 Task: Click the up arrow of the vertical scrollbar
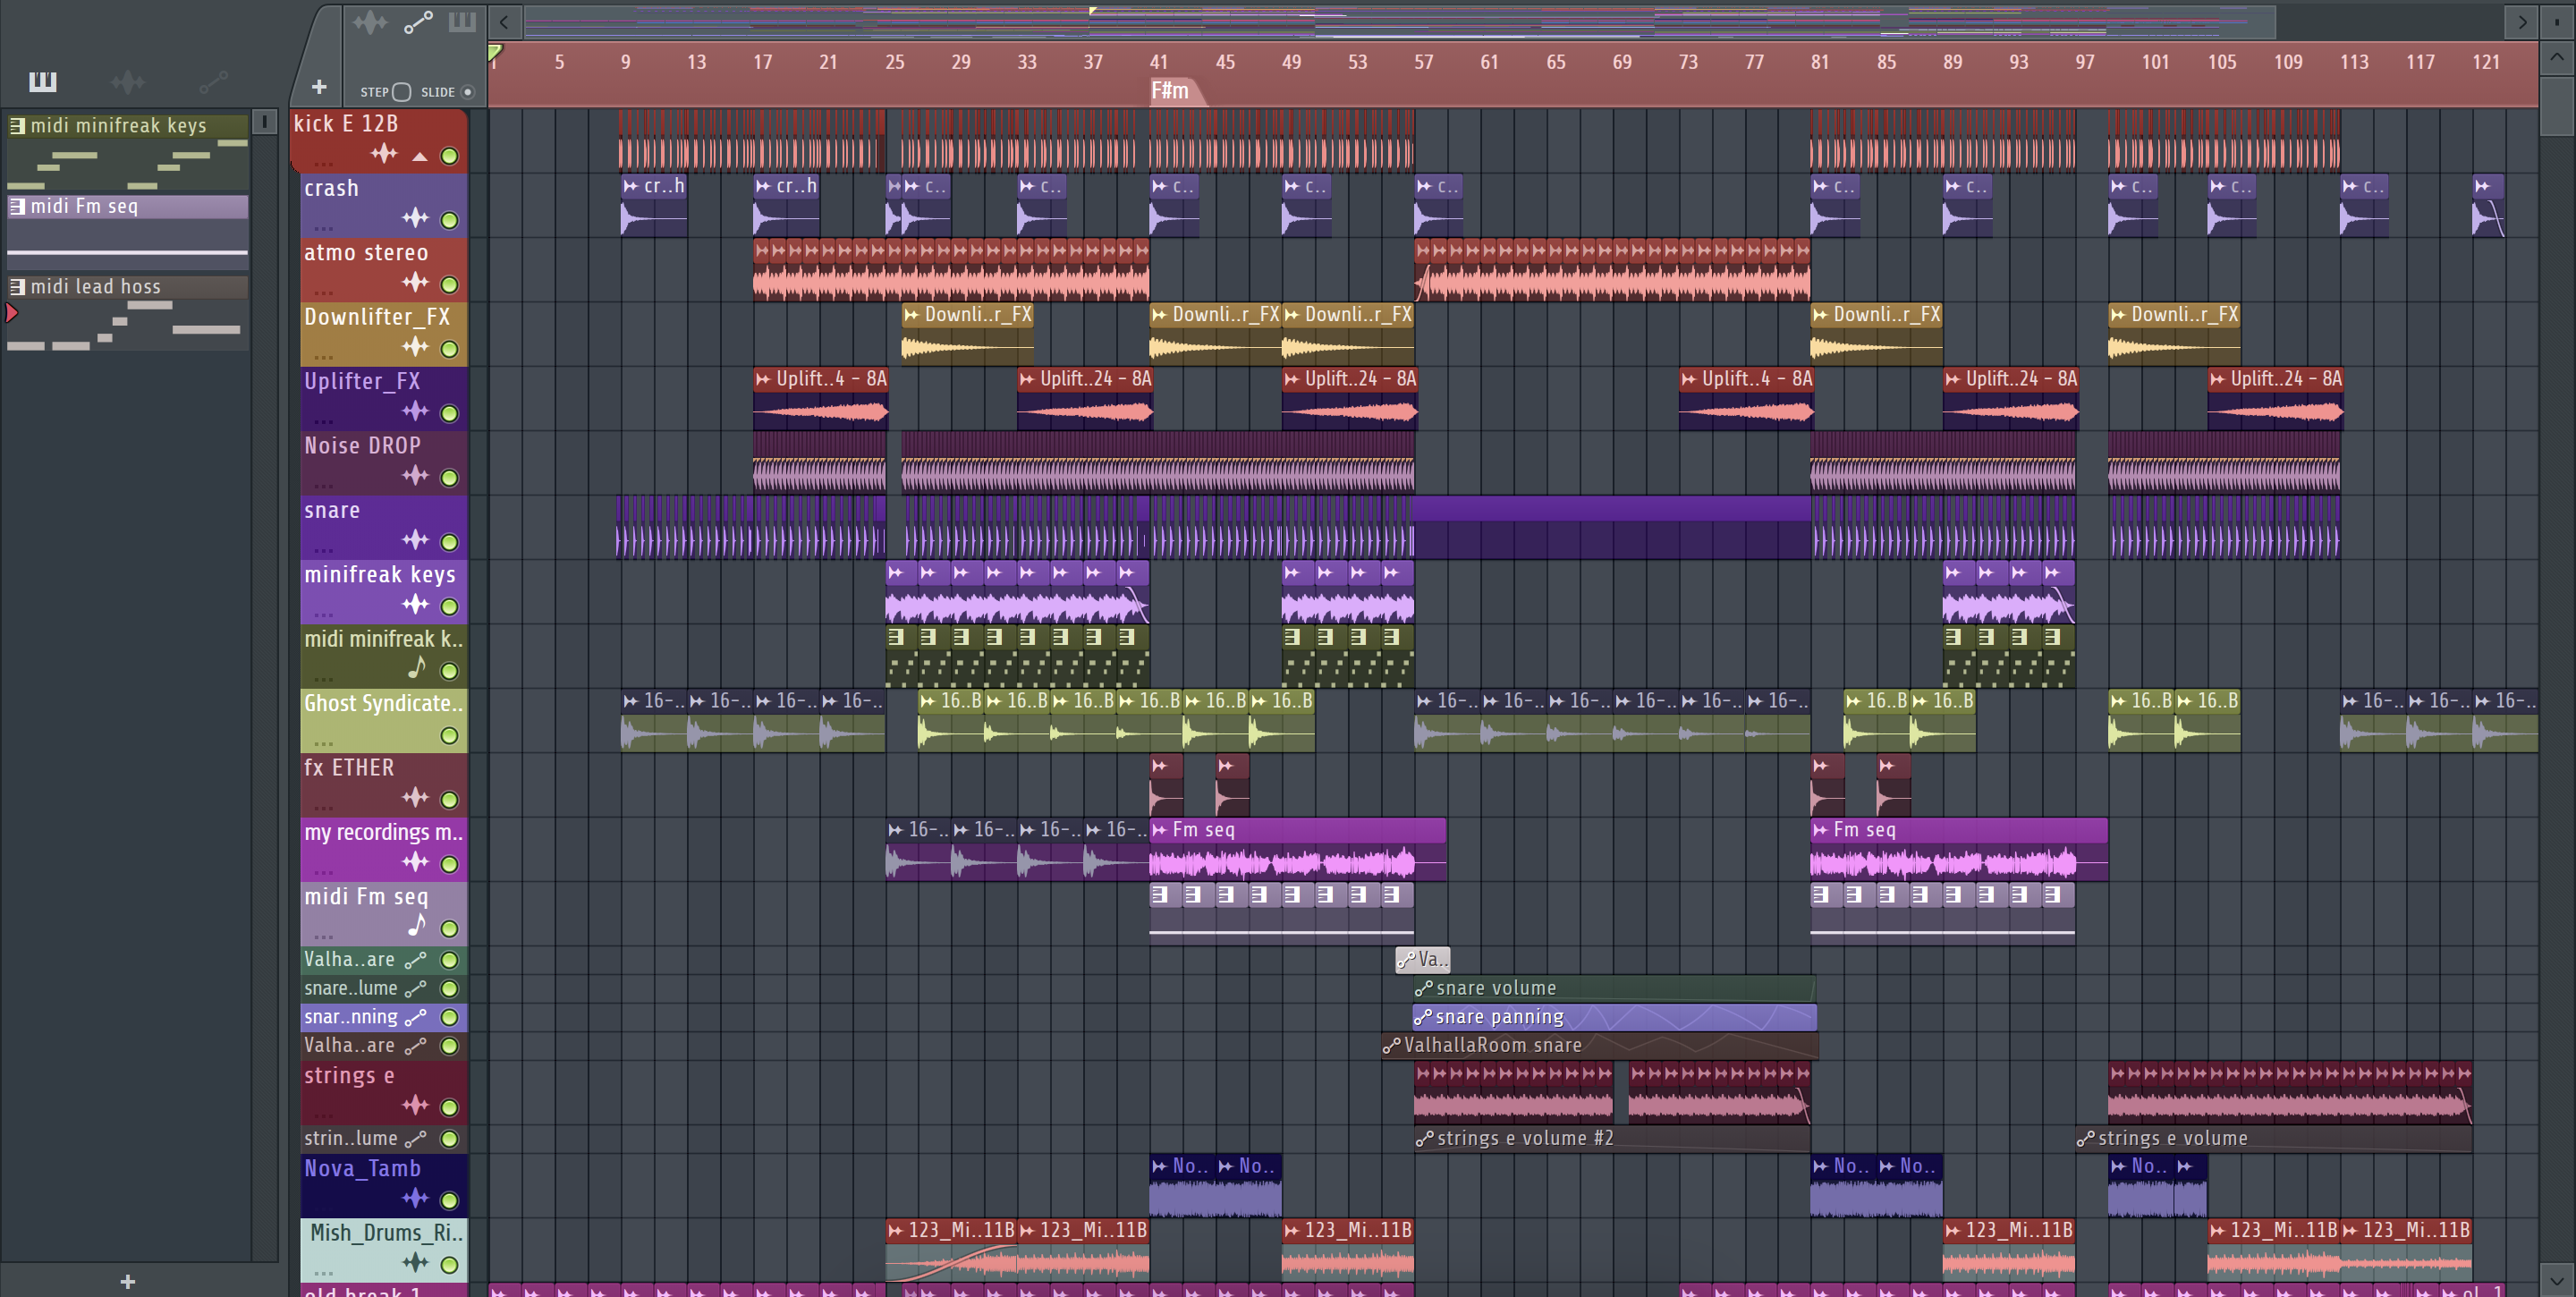(x=2555, y=57)
